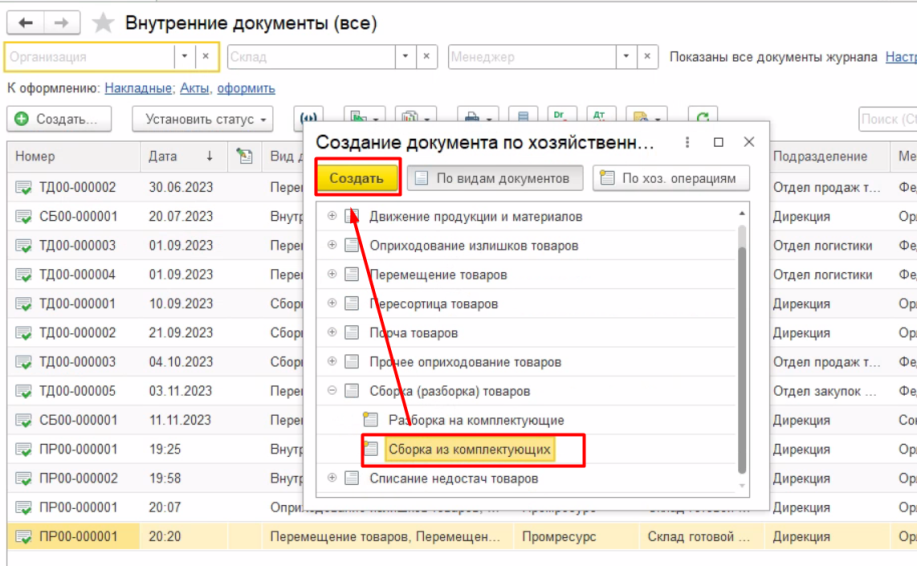Click the document icon next to Порча товаров

[351, 333]
